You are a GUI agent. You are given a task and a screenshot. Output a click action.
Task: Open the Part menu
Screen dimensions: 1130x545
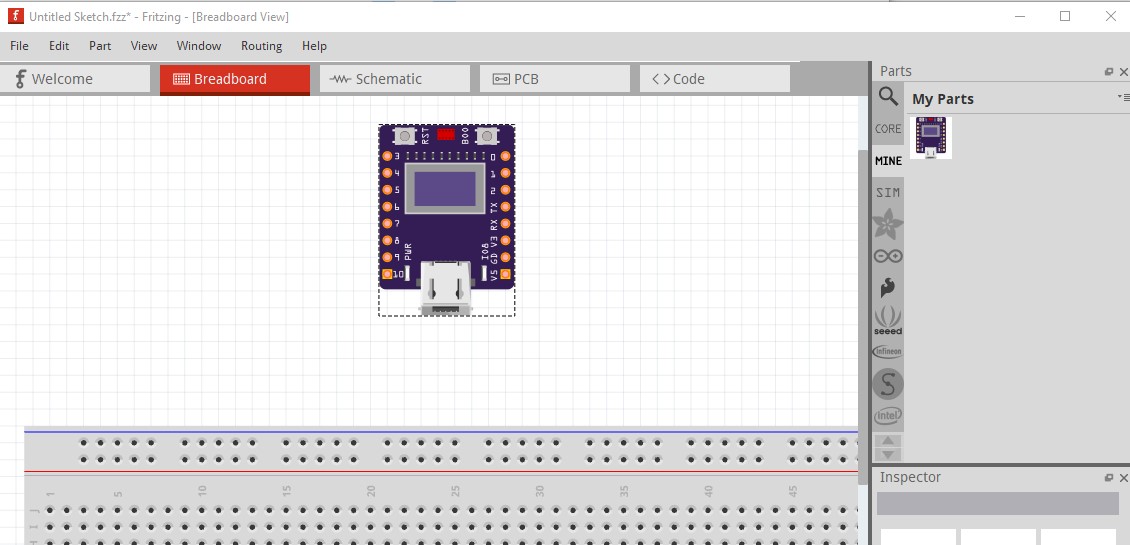coord(100,46)
